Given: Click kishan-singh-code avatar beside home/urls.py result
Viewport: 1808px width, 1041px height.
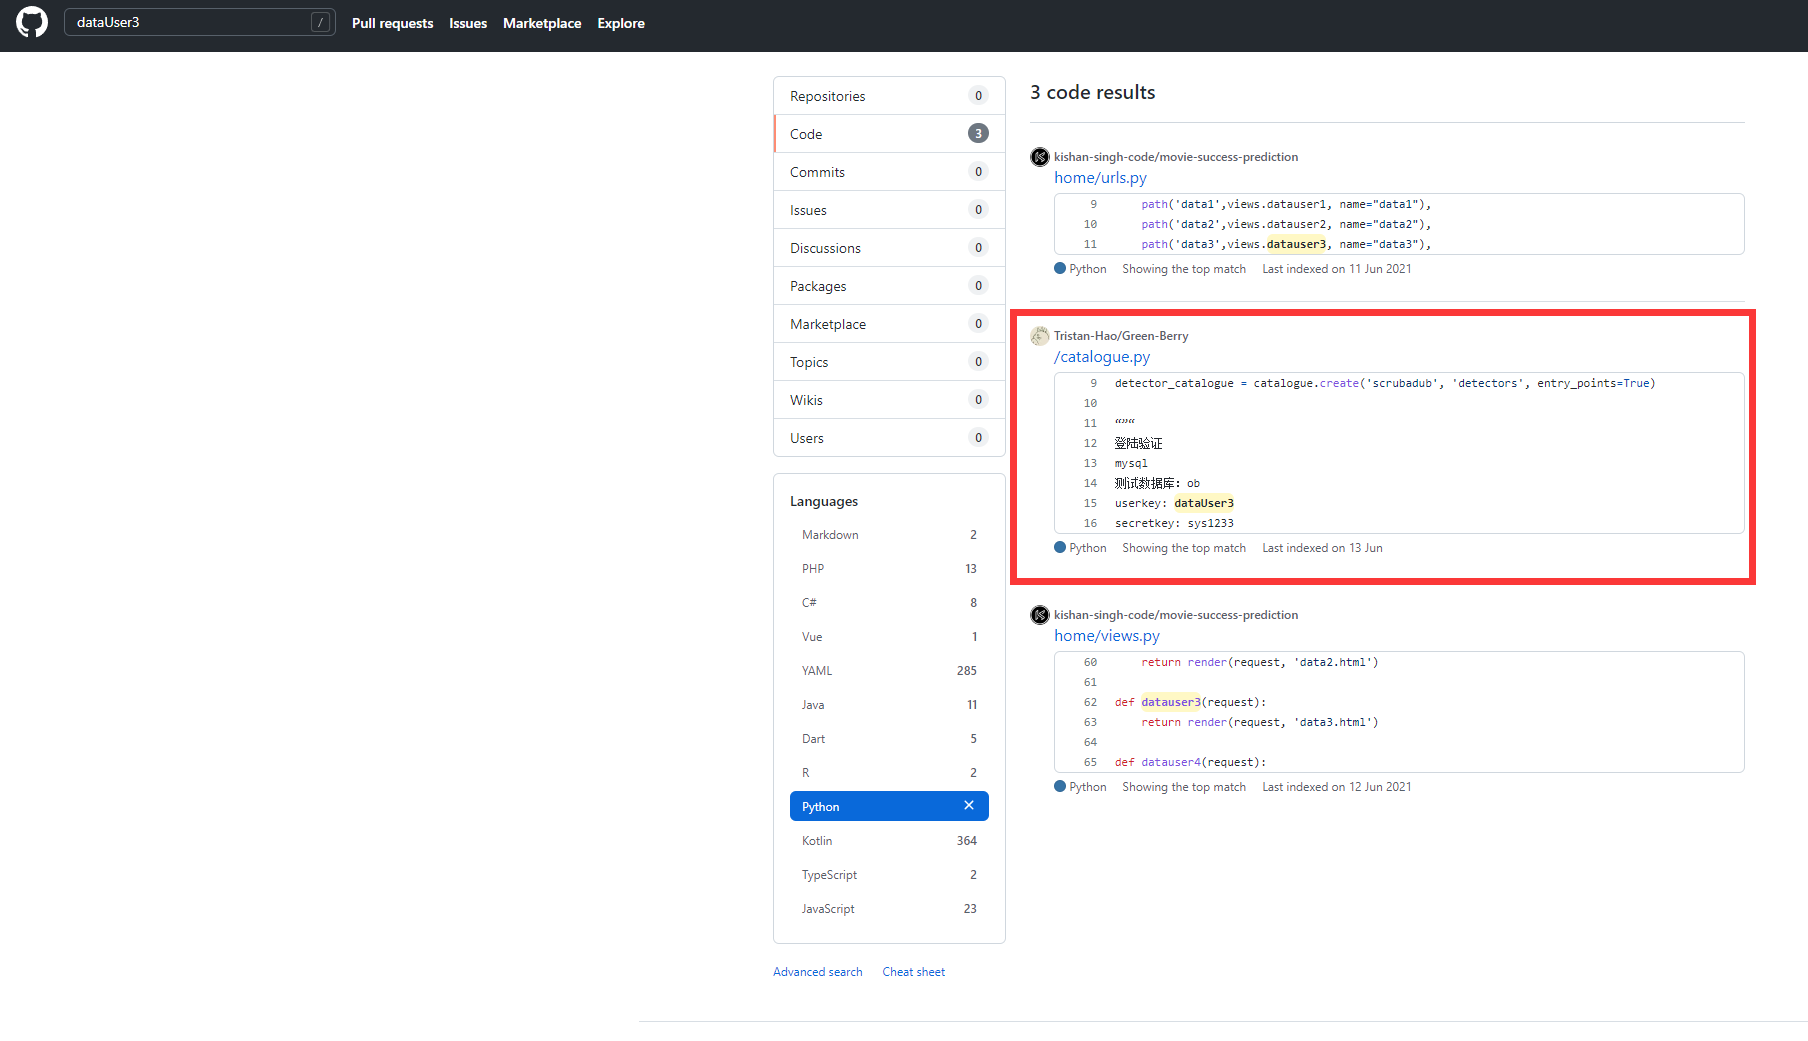Looking at the screenshot, I should pos(1040,157).
